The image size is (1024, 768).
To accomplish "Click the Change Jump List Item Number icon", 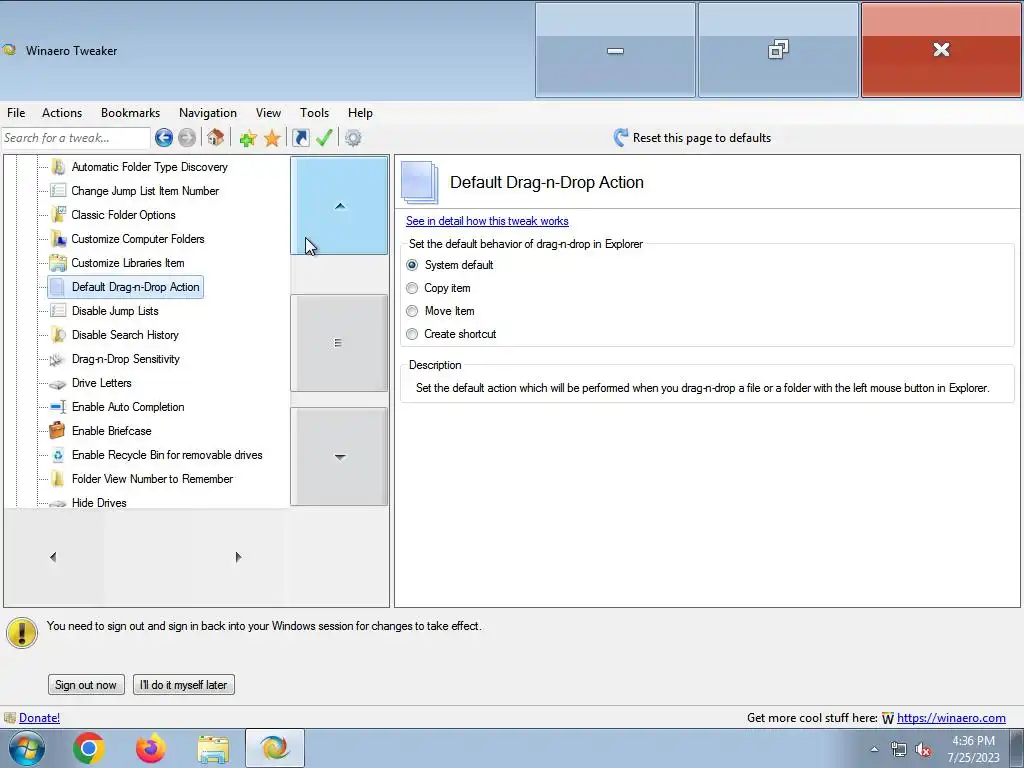I will tap(58, 191).
